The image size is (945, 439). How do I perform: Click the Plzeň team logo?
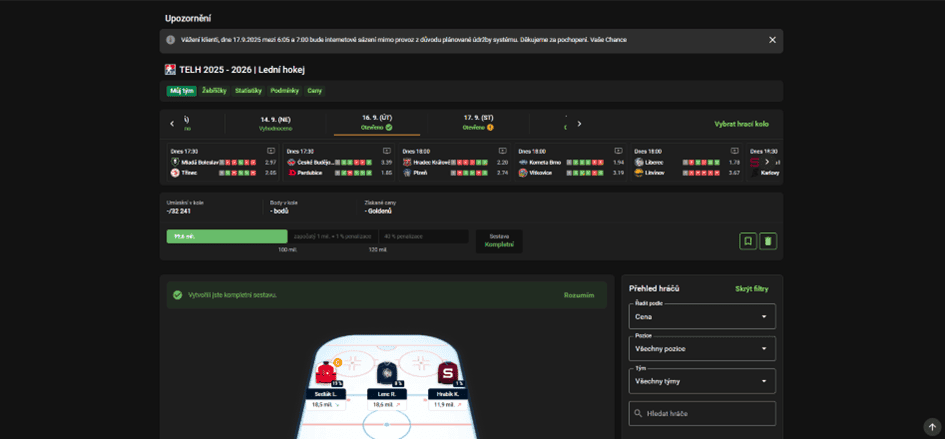tap(407, 172)
